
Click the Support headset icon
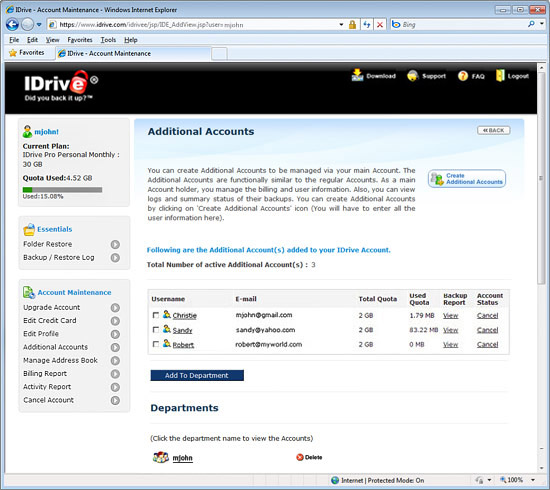click(412, 75)
